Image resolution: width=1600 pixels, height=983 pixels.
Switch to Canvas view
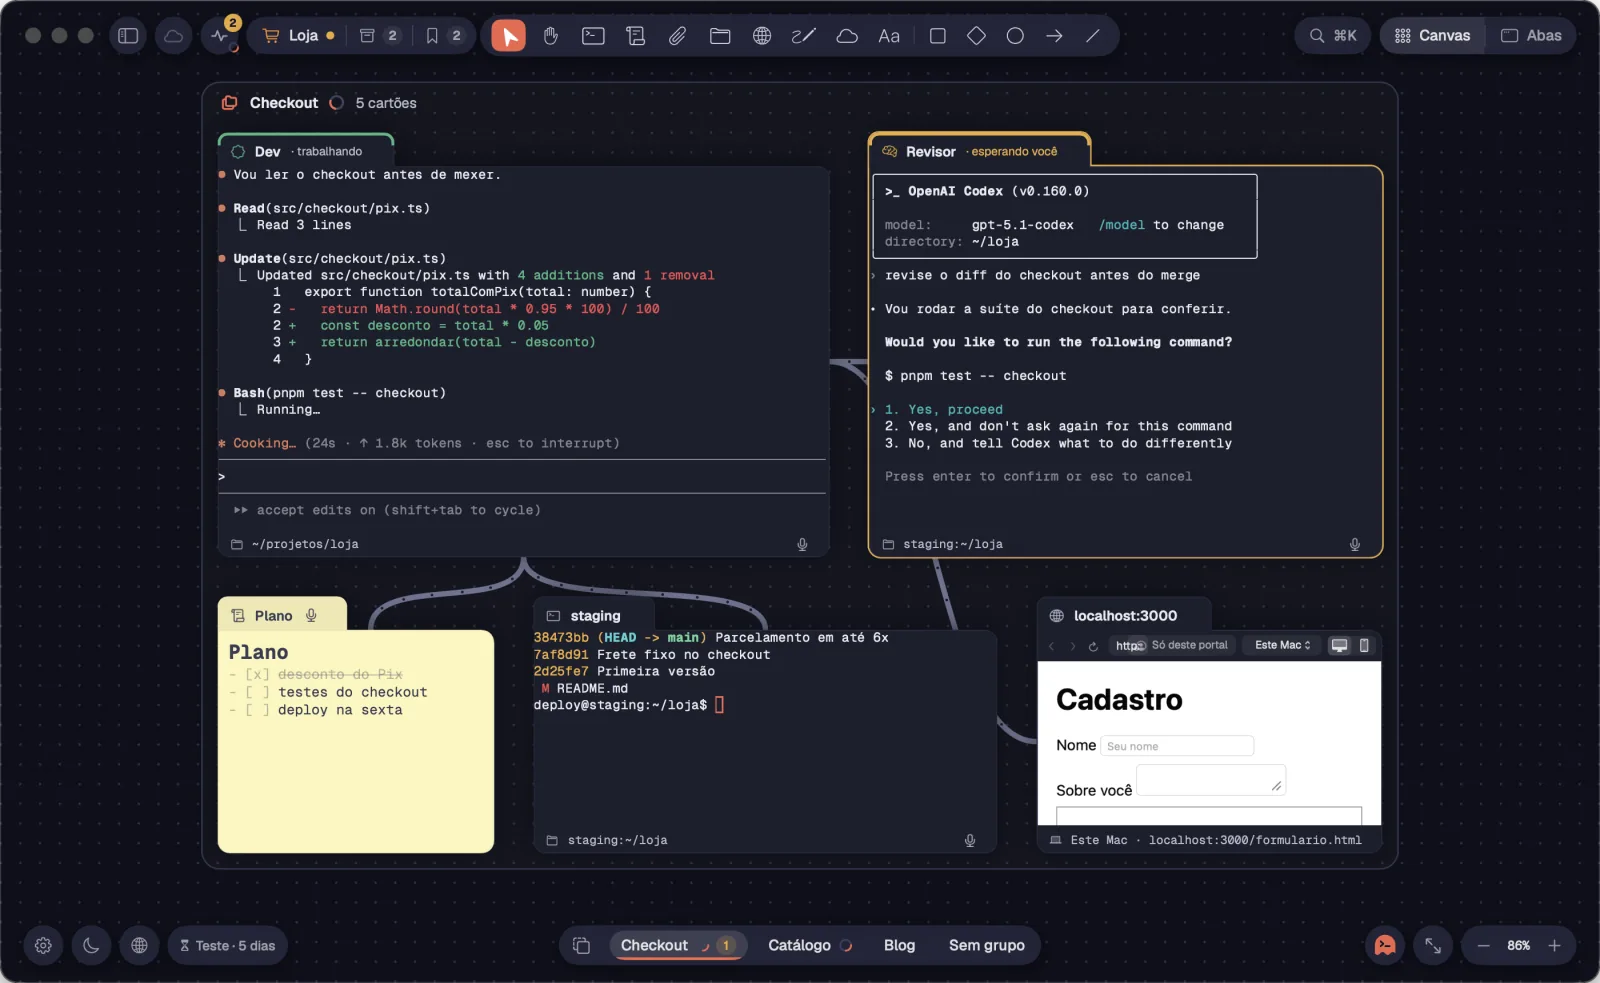point(1433,36)
